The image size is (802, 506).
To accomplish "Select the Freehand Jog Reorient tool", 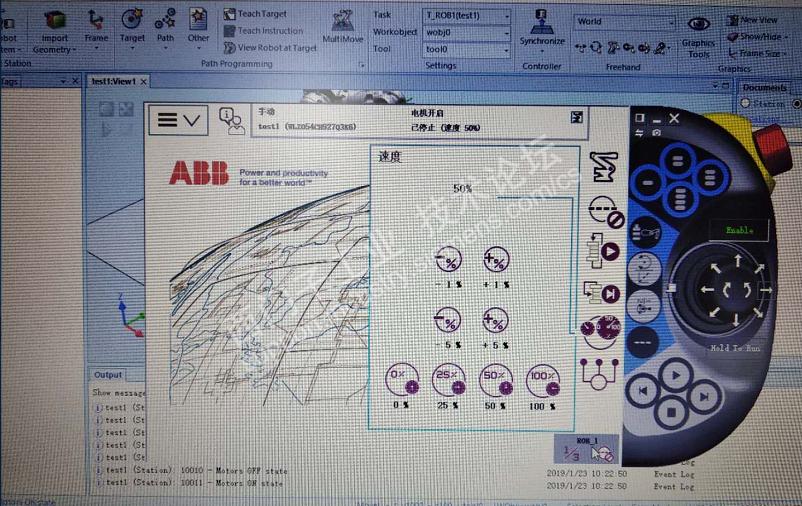I will 644,48.
